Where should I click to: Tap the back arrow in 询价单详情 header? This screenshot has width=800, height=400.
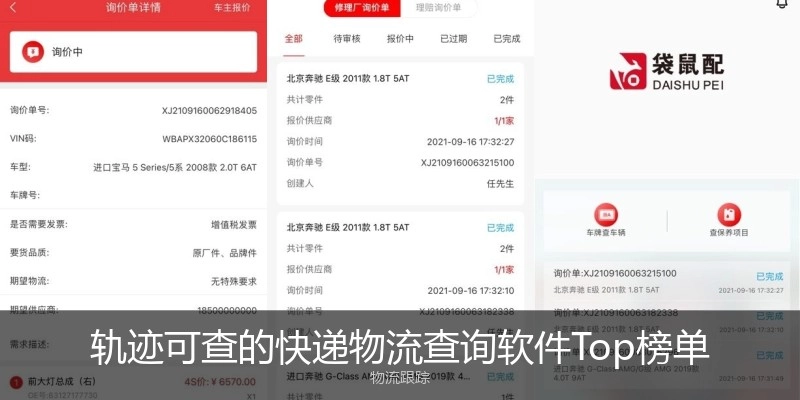pyautogui.click(x=13, y=8)
